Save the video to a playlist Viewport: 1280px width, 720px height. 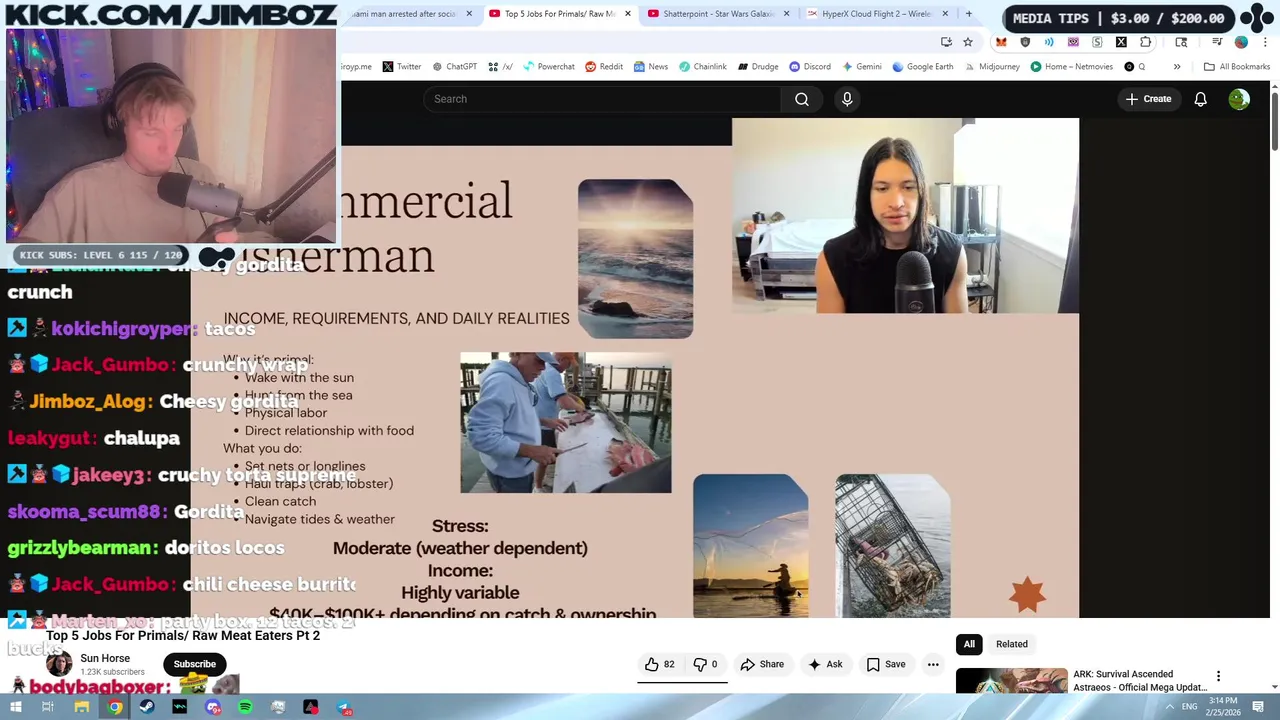tap(886, 664)
